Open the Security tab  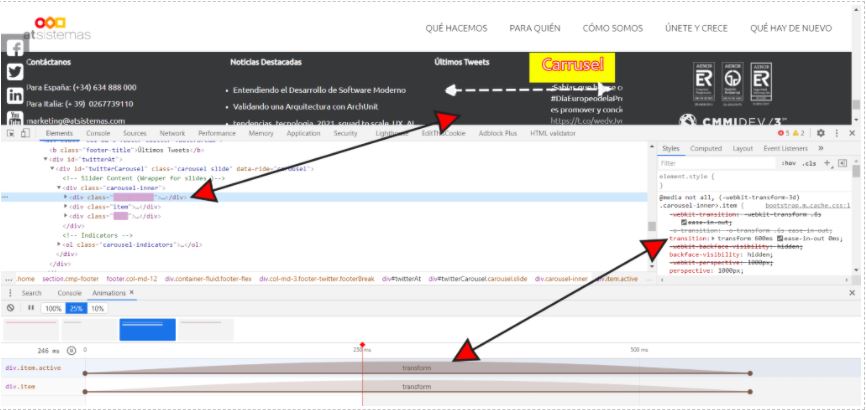345,133
